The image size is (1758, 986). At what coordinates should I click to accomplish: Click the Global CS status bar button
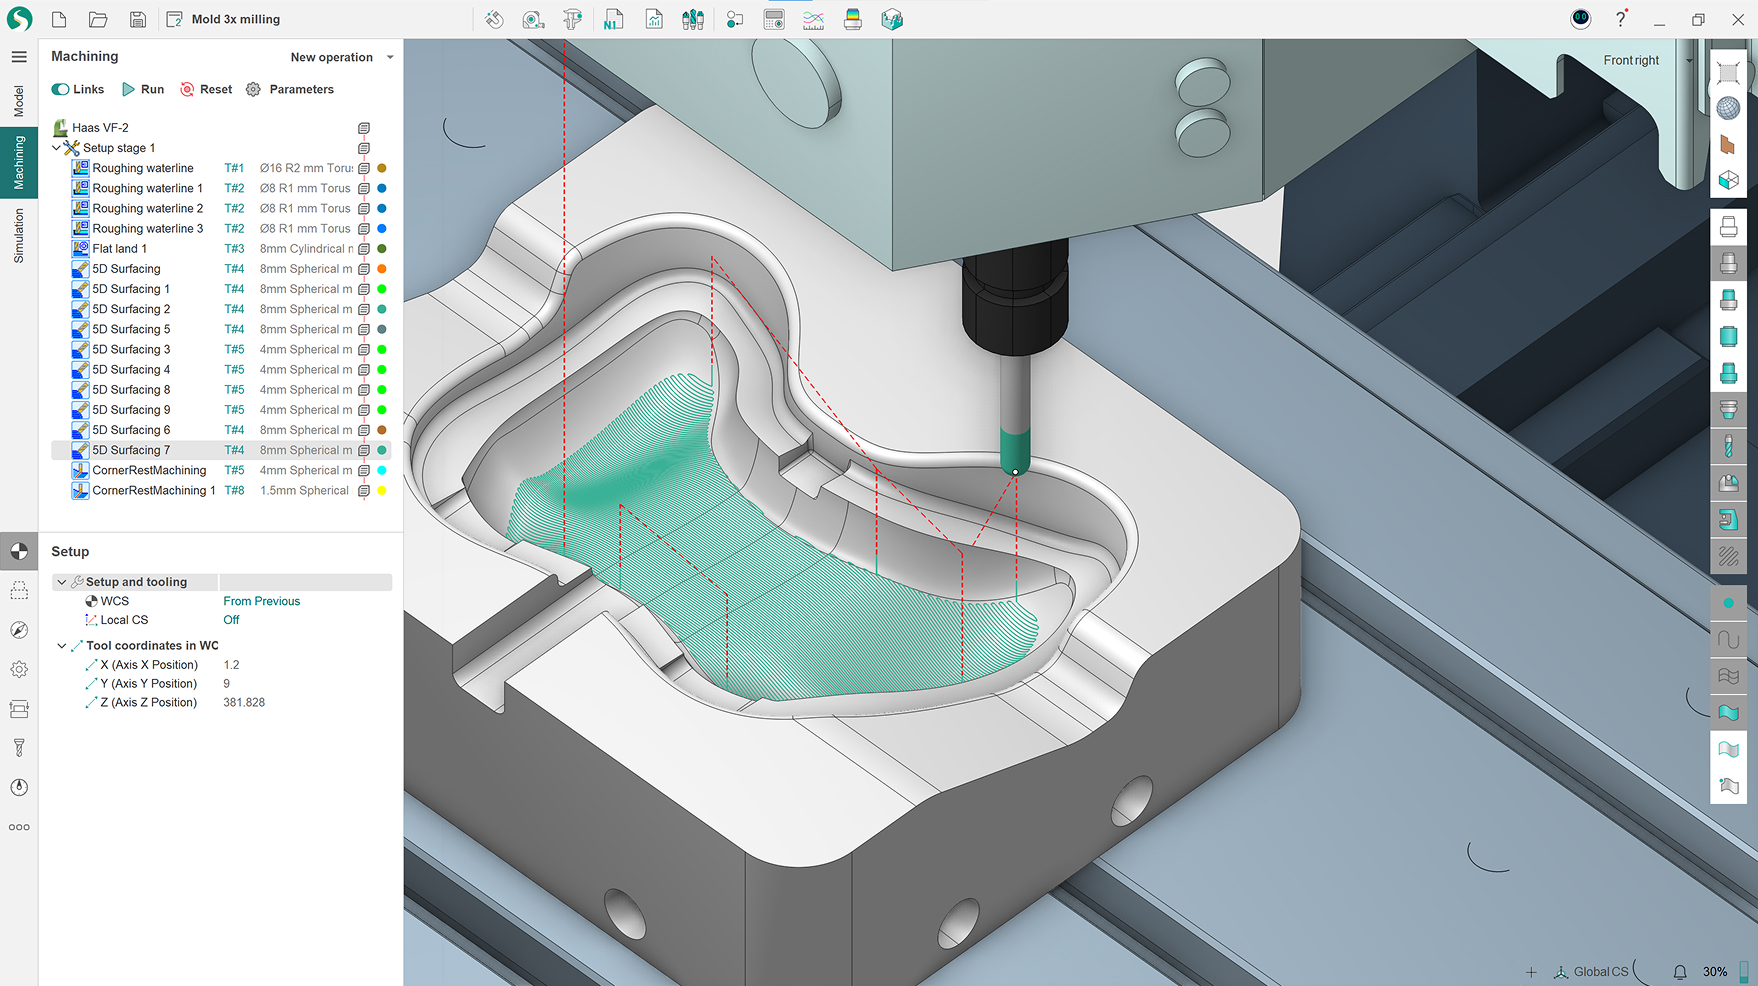coord(1591,971)
